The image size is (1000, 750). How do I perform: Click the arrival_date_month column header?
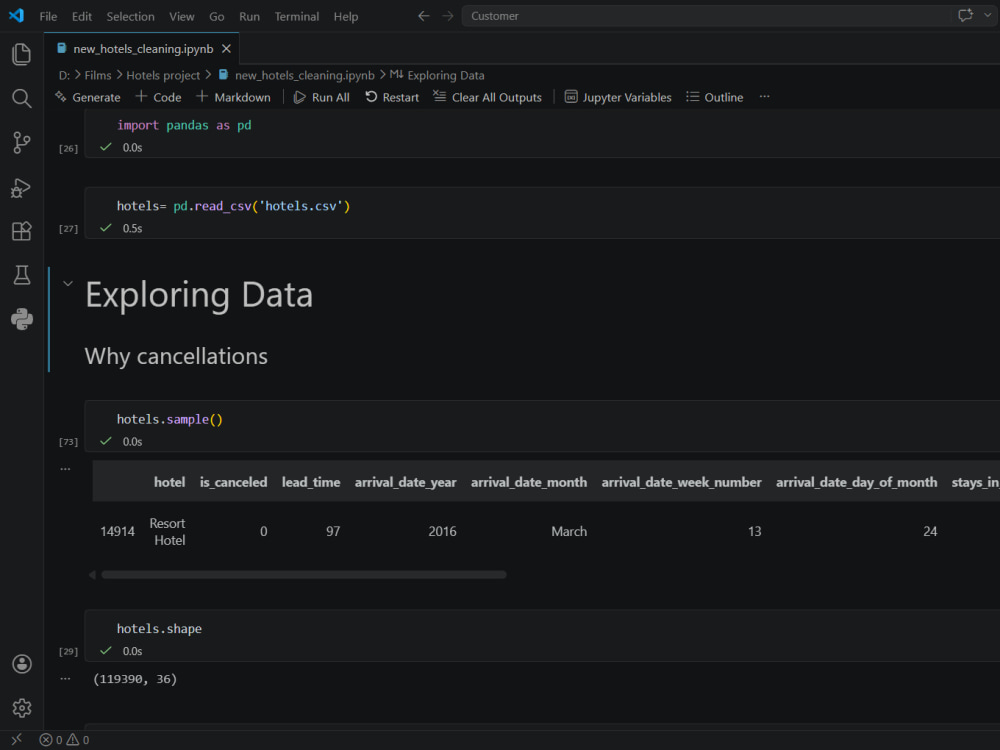click(529, 482)
